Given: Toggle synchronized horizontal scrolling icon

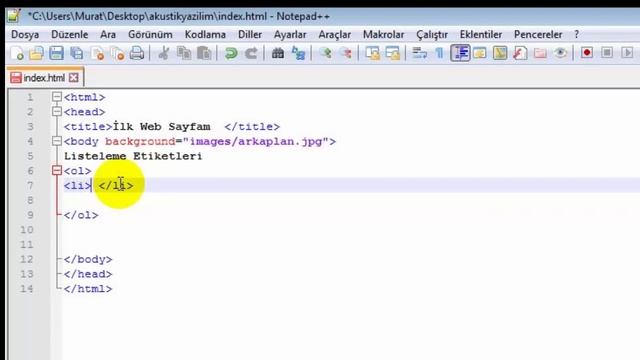Looking at the screenshot, I should click(x=392, y=53).
